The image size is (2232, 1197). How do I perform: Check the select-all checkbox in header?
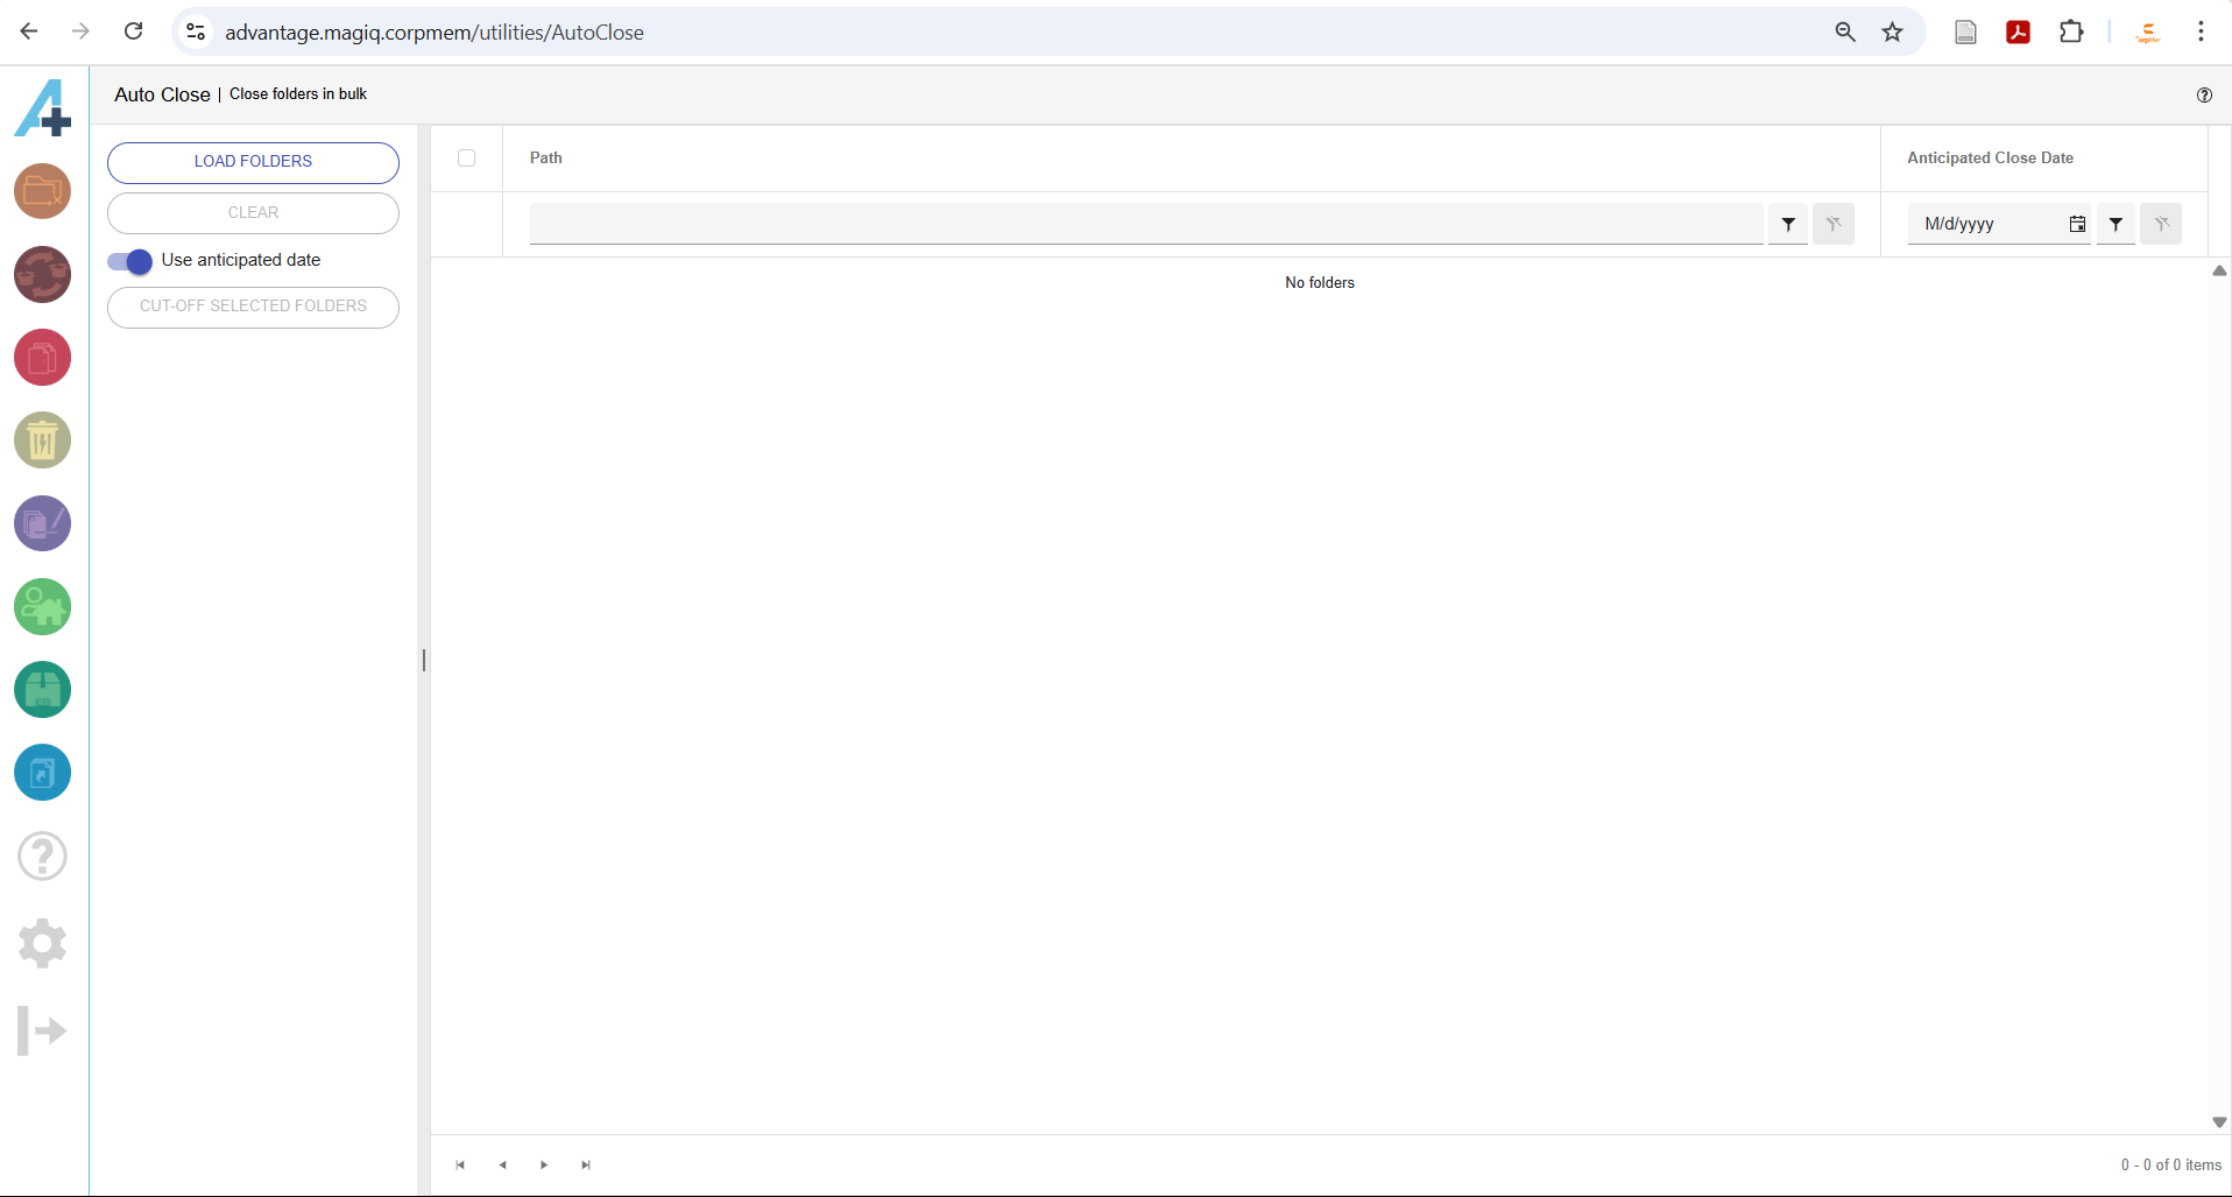click(x=466, y=158)
